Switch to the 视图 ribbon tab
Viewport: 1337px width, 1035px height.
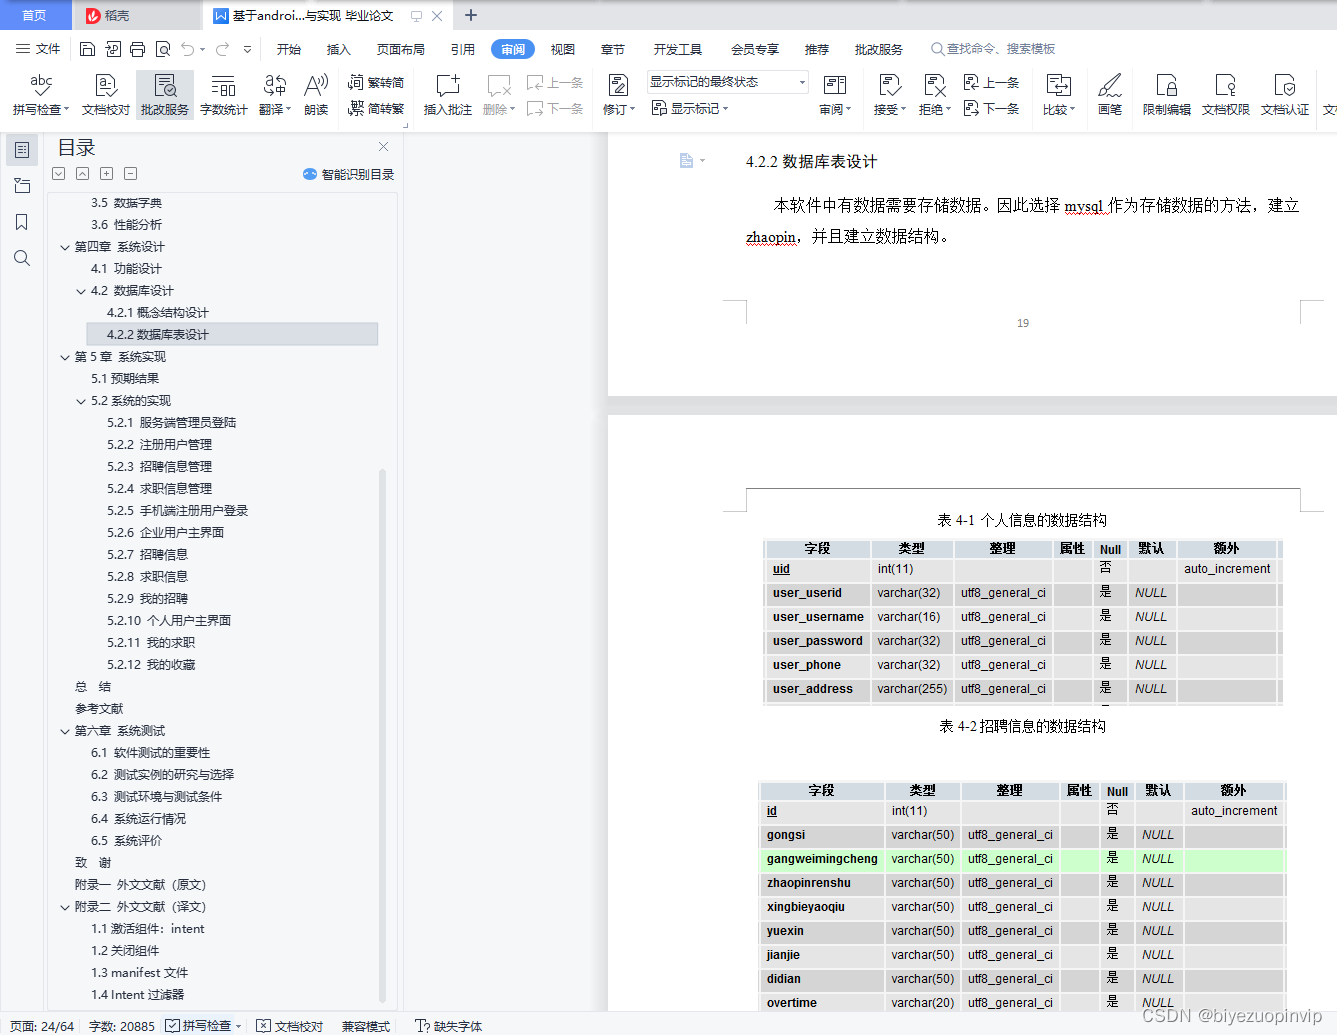point(563,49)
